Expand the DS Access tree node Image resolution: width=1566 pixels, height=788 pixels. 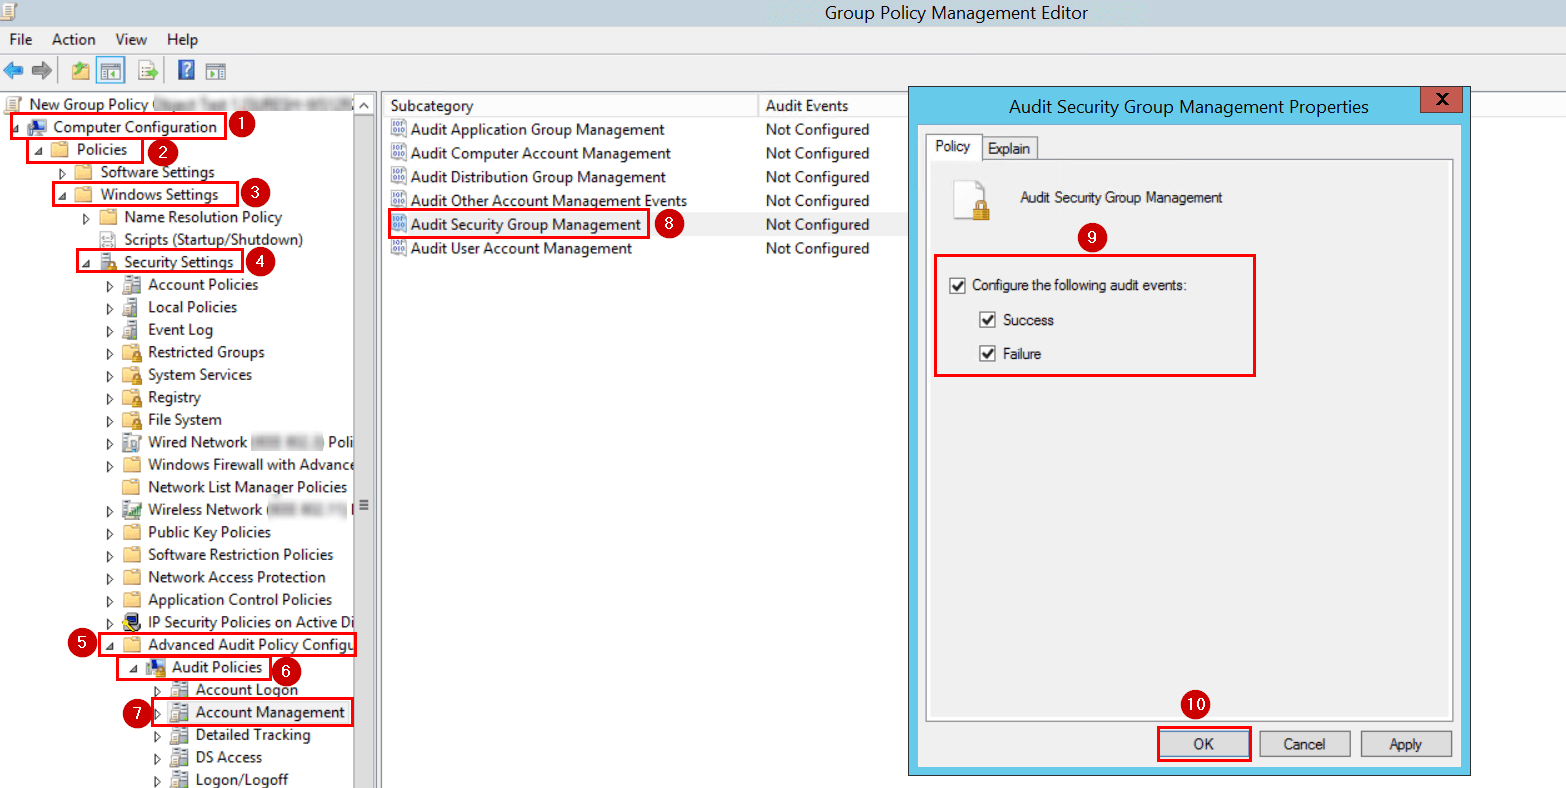157,757
